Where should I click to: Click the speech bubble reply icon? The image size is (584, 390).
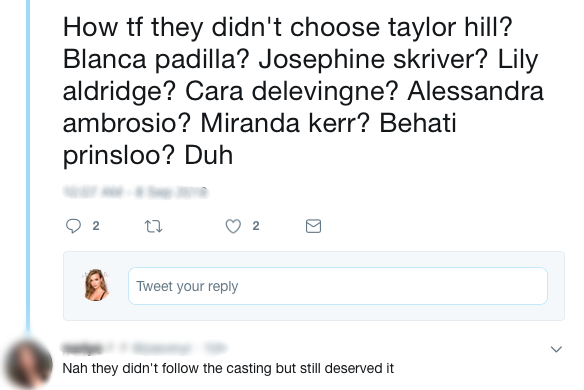click(73, 226)
